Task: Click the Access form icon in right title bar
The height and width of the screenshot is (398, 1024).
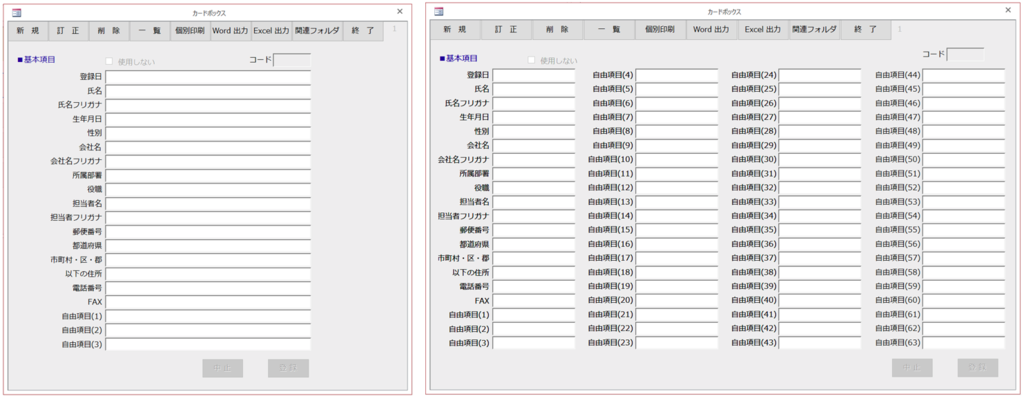Action: point(439,11)
